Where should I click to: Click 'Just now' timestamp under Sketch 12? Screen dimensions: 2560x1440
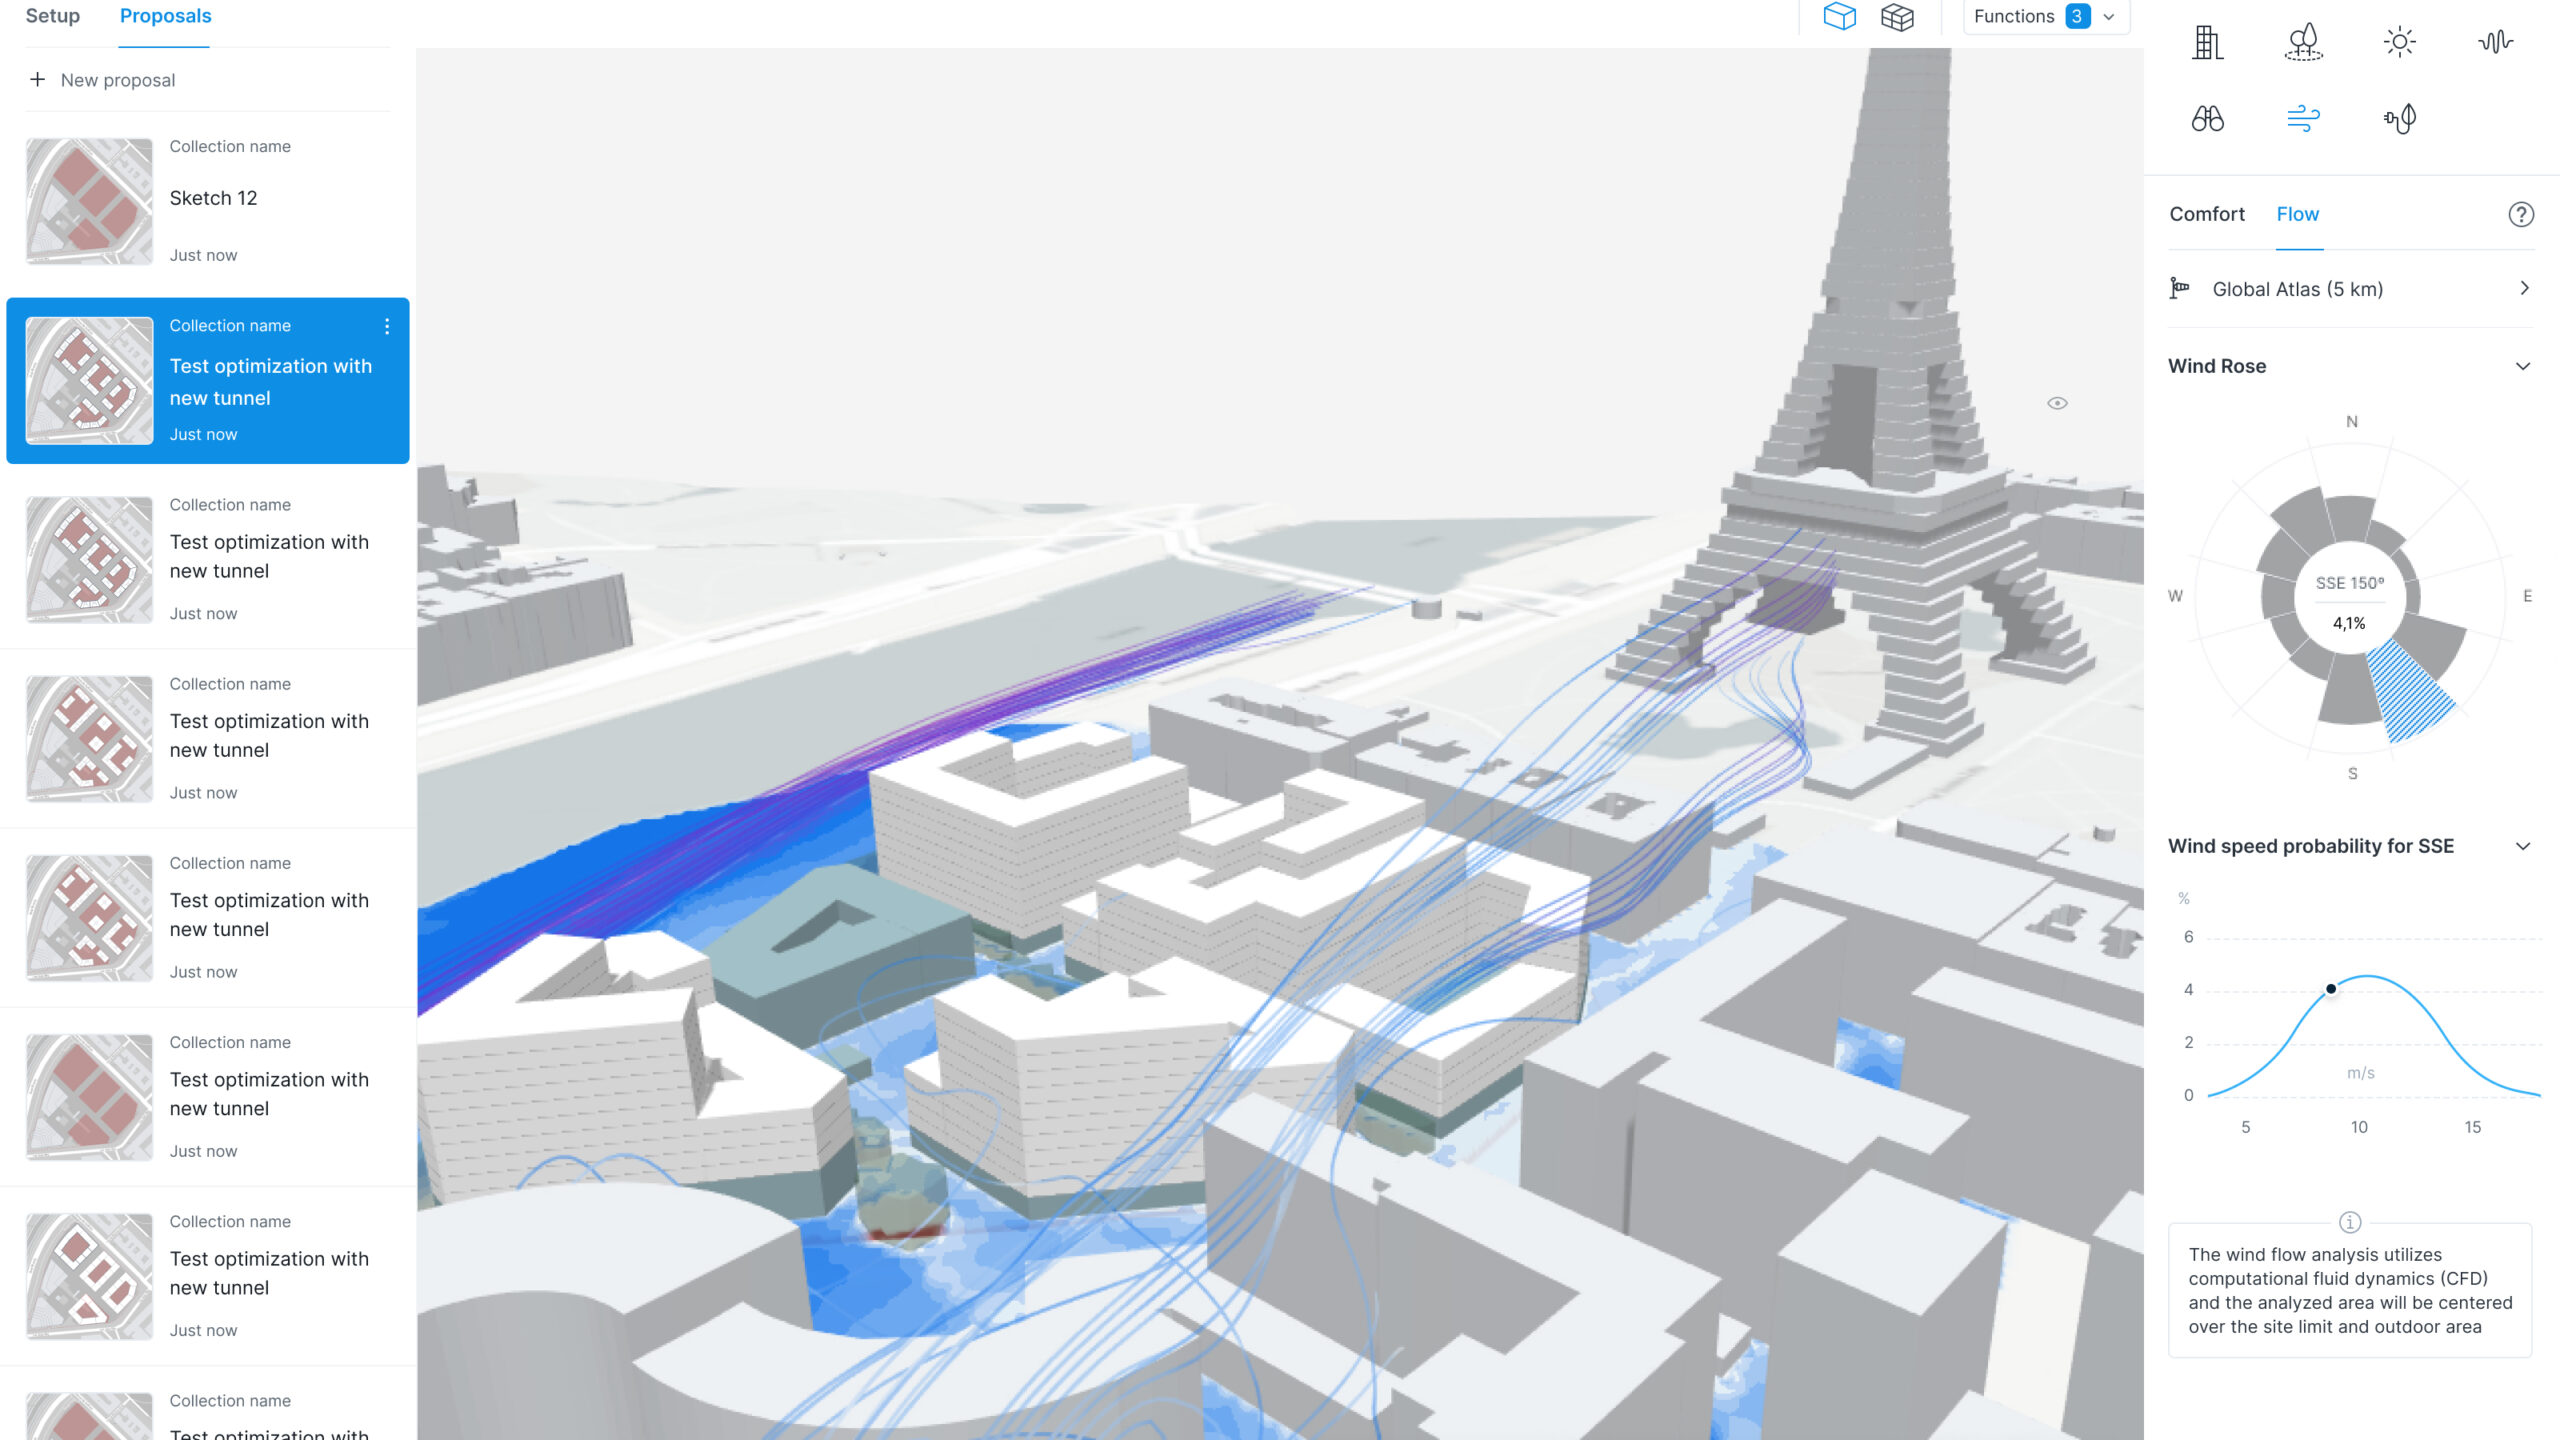click(203, 255)
